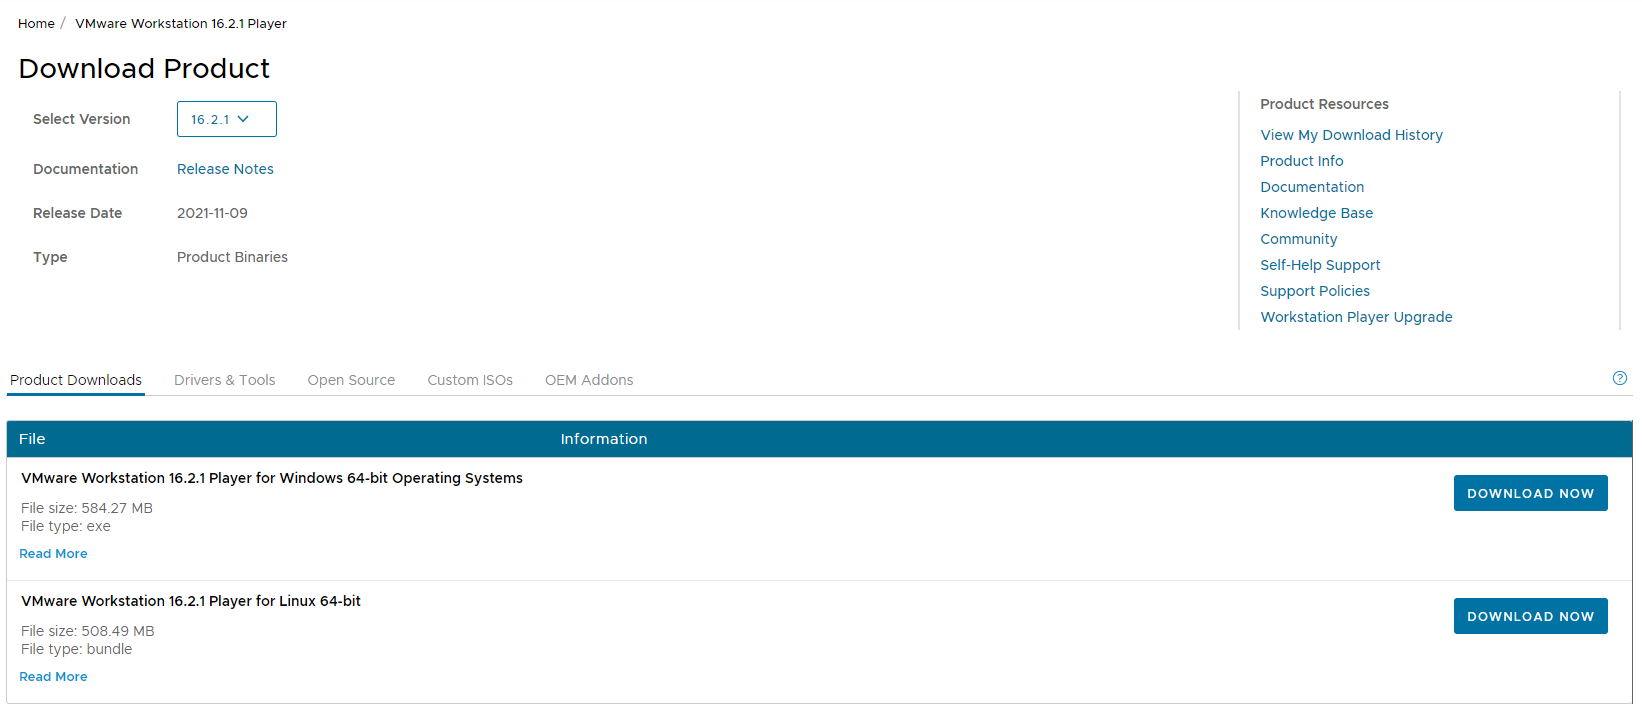Screen dimensions: 1642x711
Task: Open the Product Info link
Action: [1301, 161]
